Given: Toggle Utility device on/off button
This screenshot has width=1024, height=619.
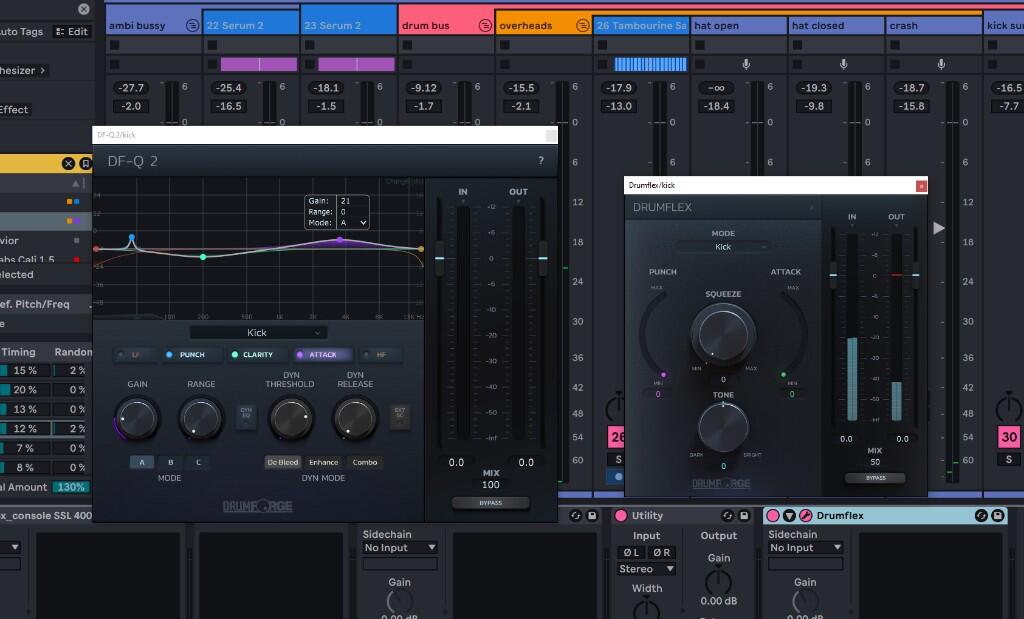Looking at the screenshot, I should click(620, 515).
